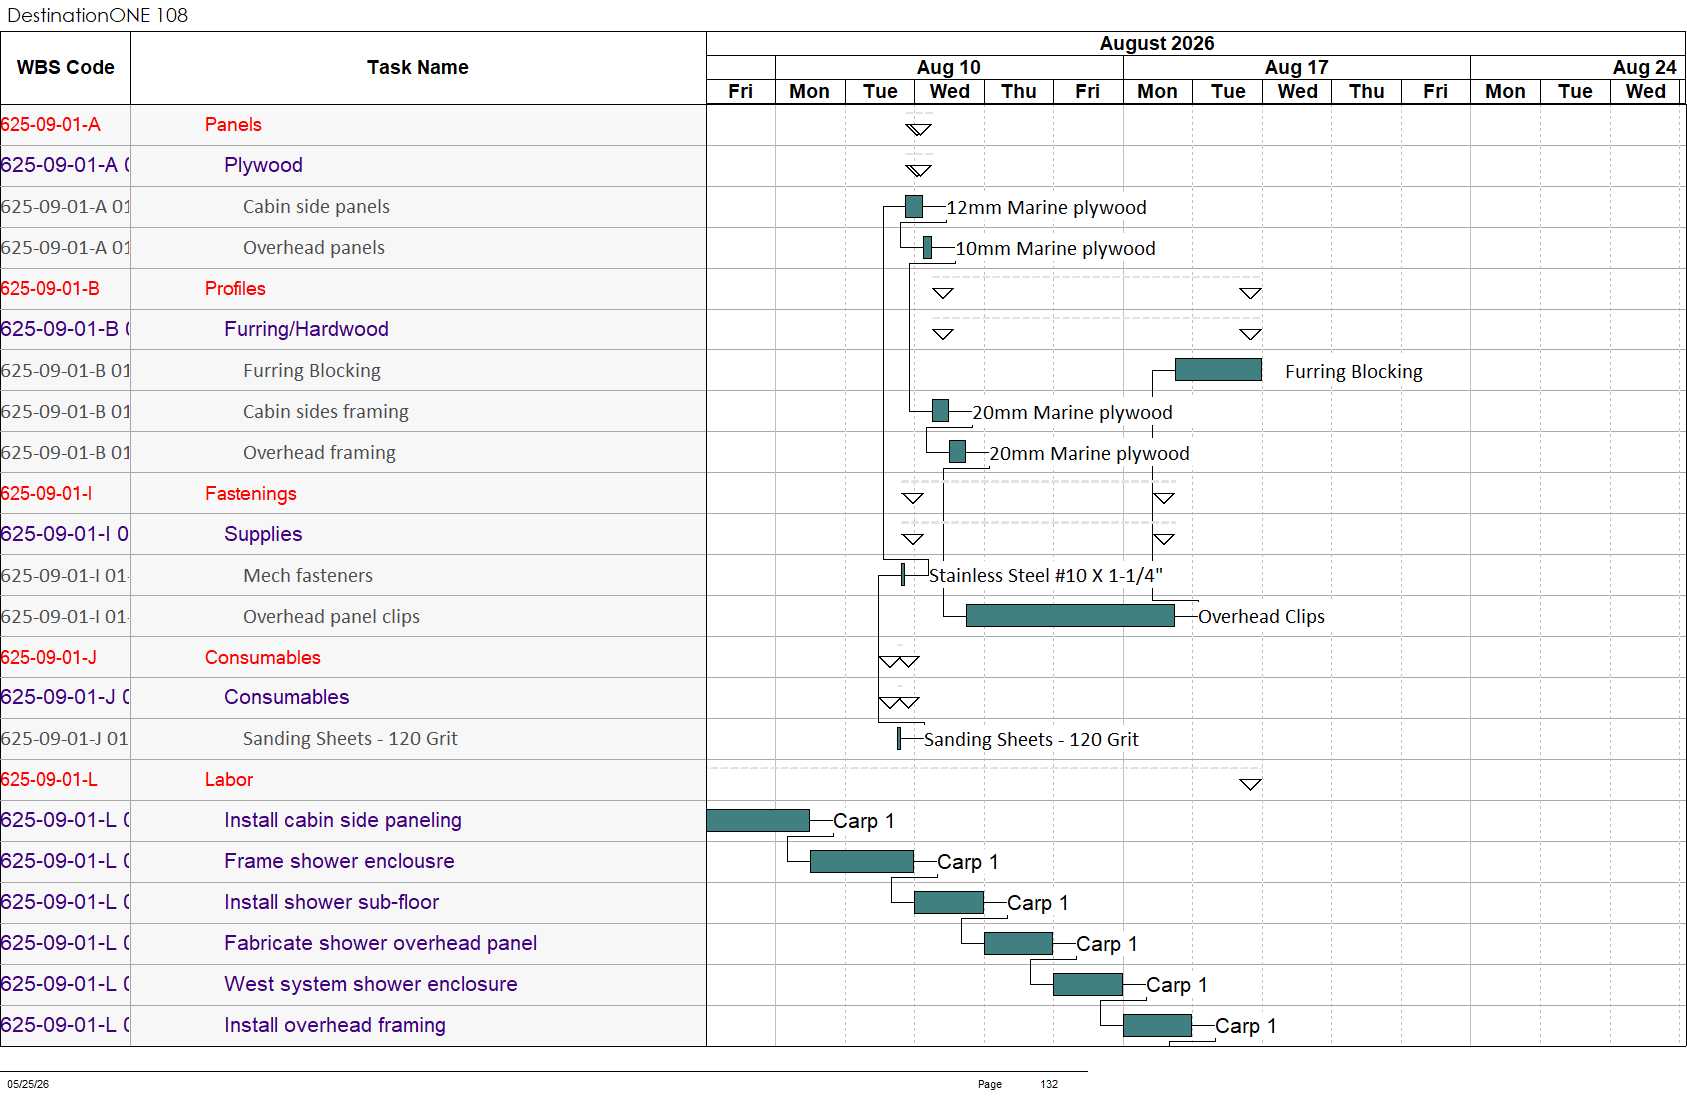Select the Aug 10 week header
1687x1097 pixels.
coord(949,67)
